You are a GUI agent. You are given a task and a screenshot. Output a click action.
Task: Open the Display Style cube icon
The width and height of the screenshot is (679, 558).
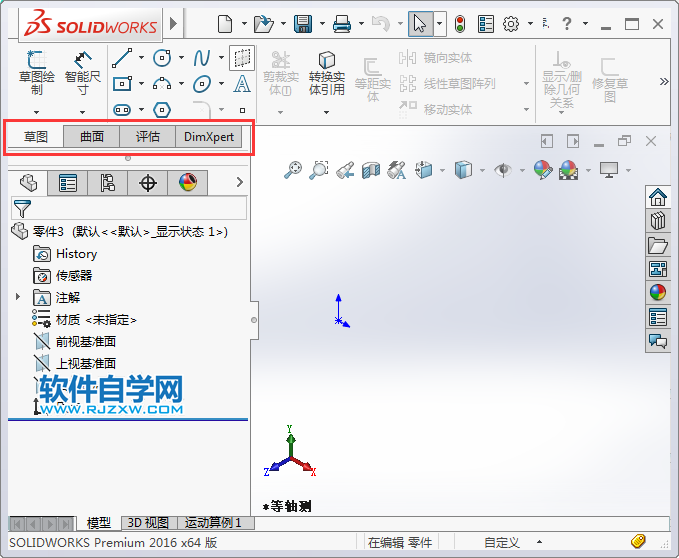point(463,170)
